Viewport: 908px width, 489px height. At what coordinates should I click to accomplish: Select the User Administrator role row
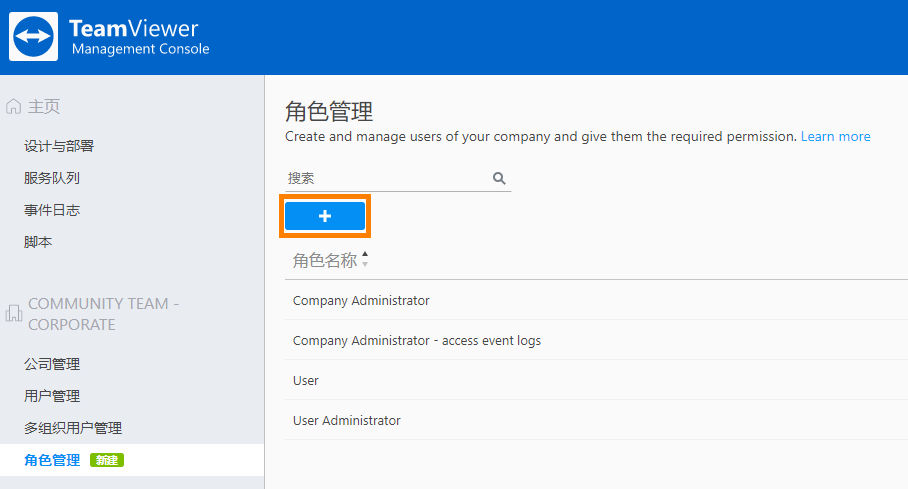coord(596,420)
